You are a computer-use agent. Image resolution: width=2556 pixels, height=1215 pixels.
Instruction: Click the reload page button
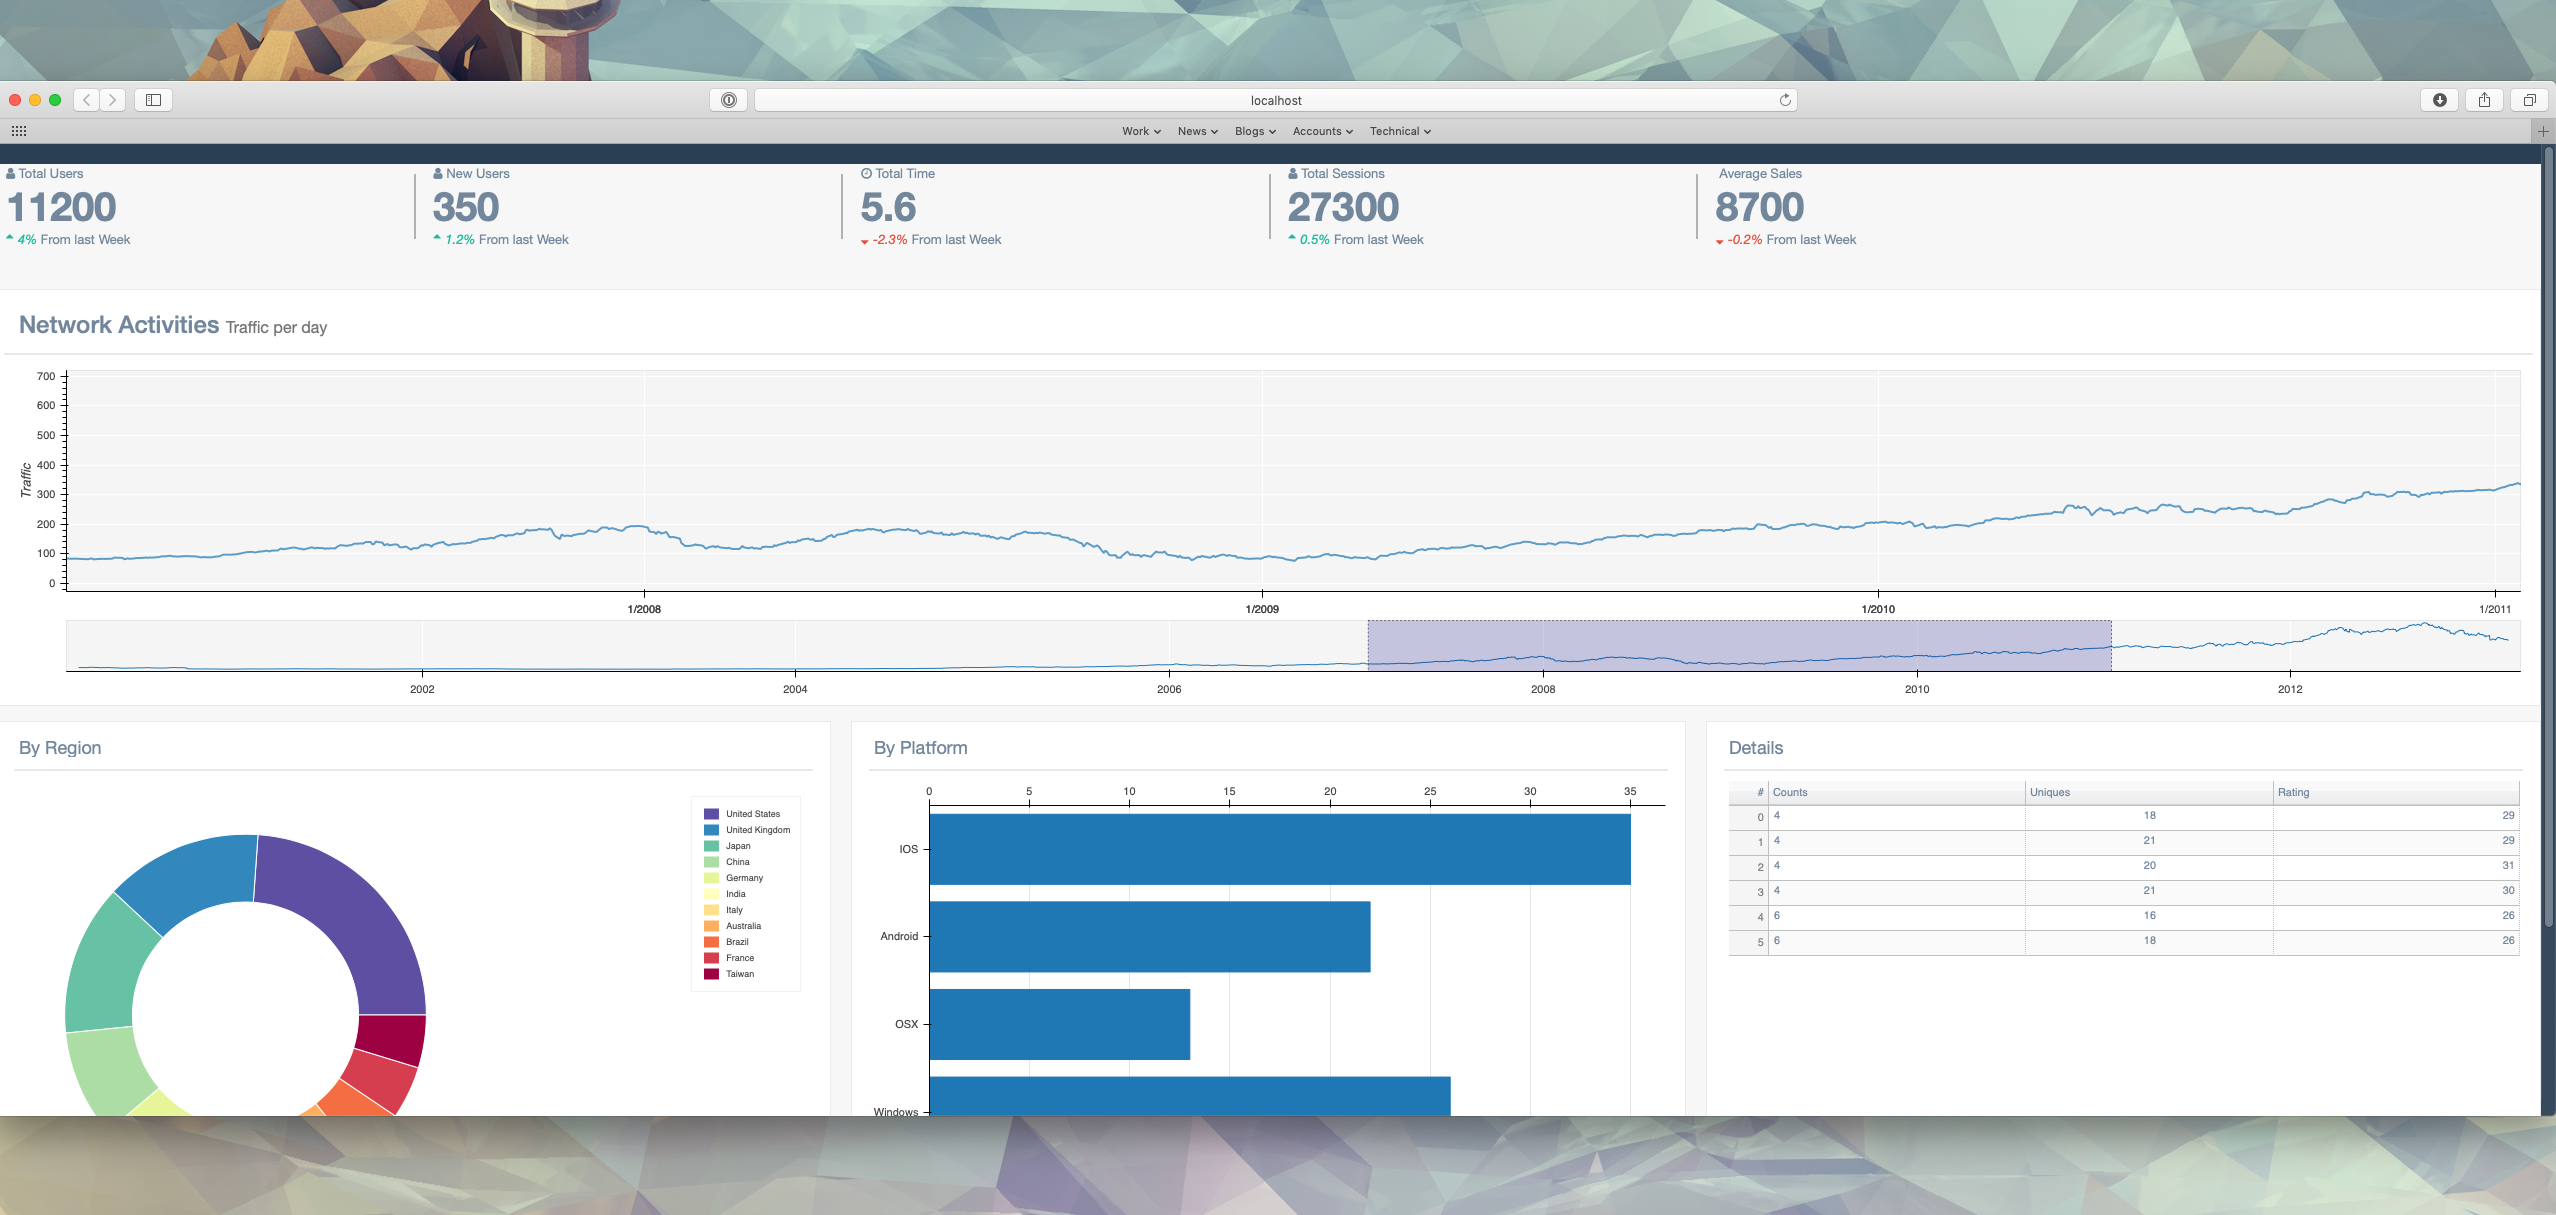point(1785,100)
